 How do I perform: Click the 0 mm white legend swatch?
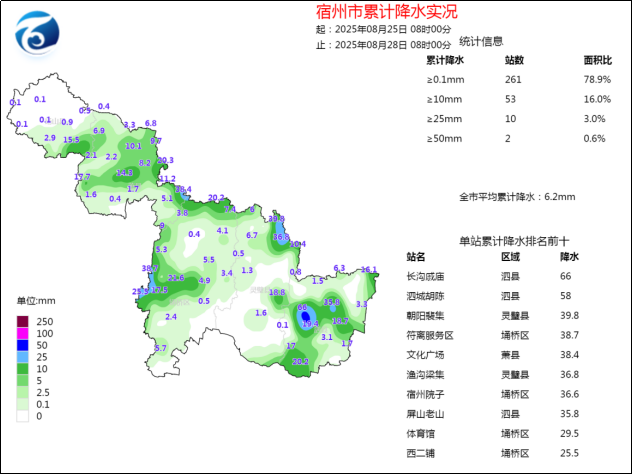tap(22, 416)
